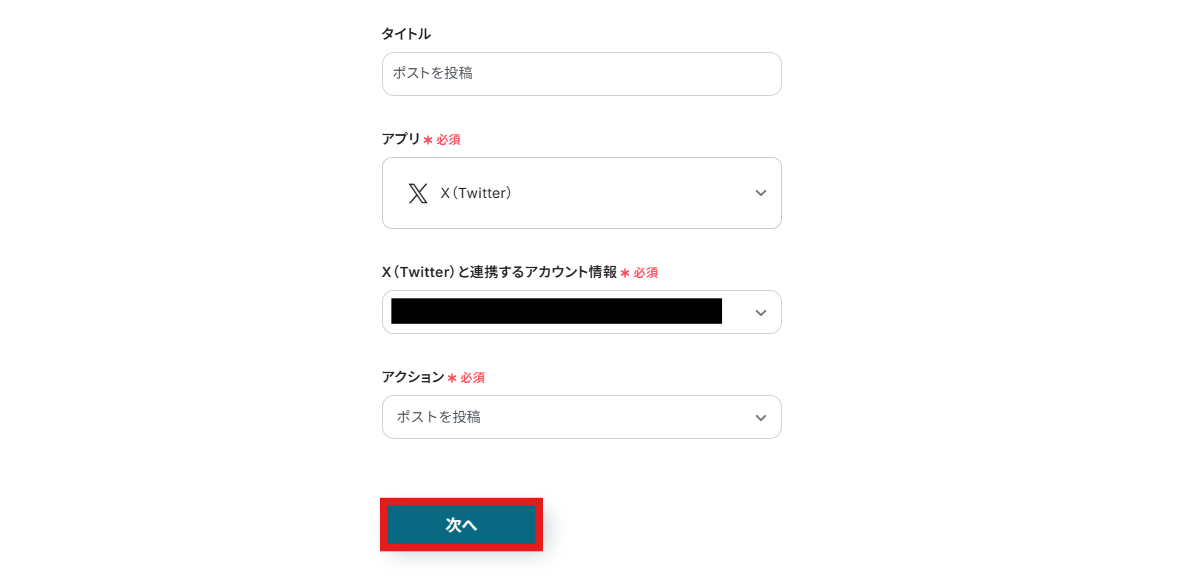Viewport: 1189px width, 576px height.
Task: Click the タイトル field label
Action: coord(406,34)
